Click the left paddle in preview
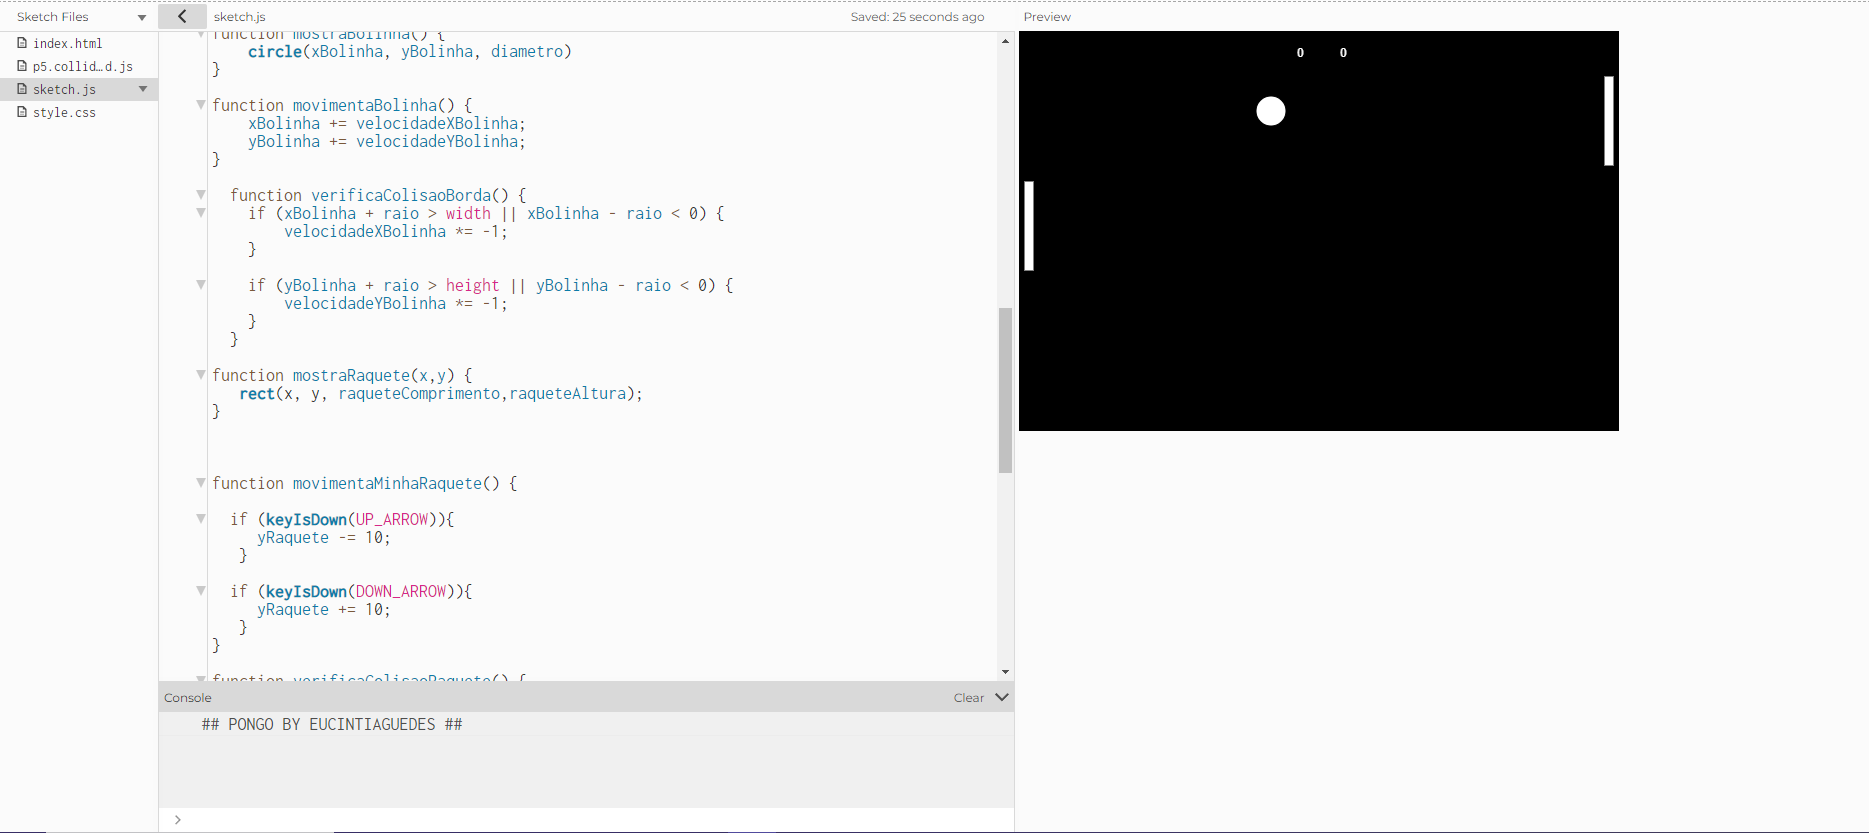1869x833 pixels. (1029, 226)
